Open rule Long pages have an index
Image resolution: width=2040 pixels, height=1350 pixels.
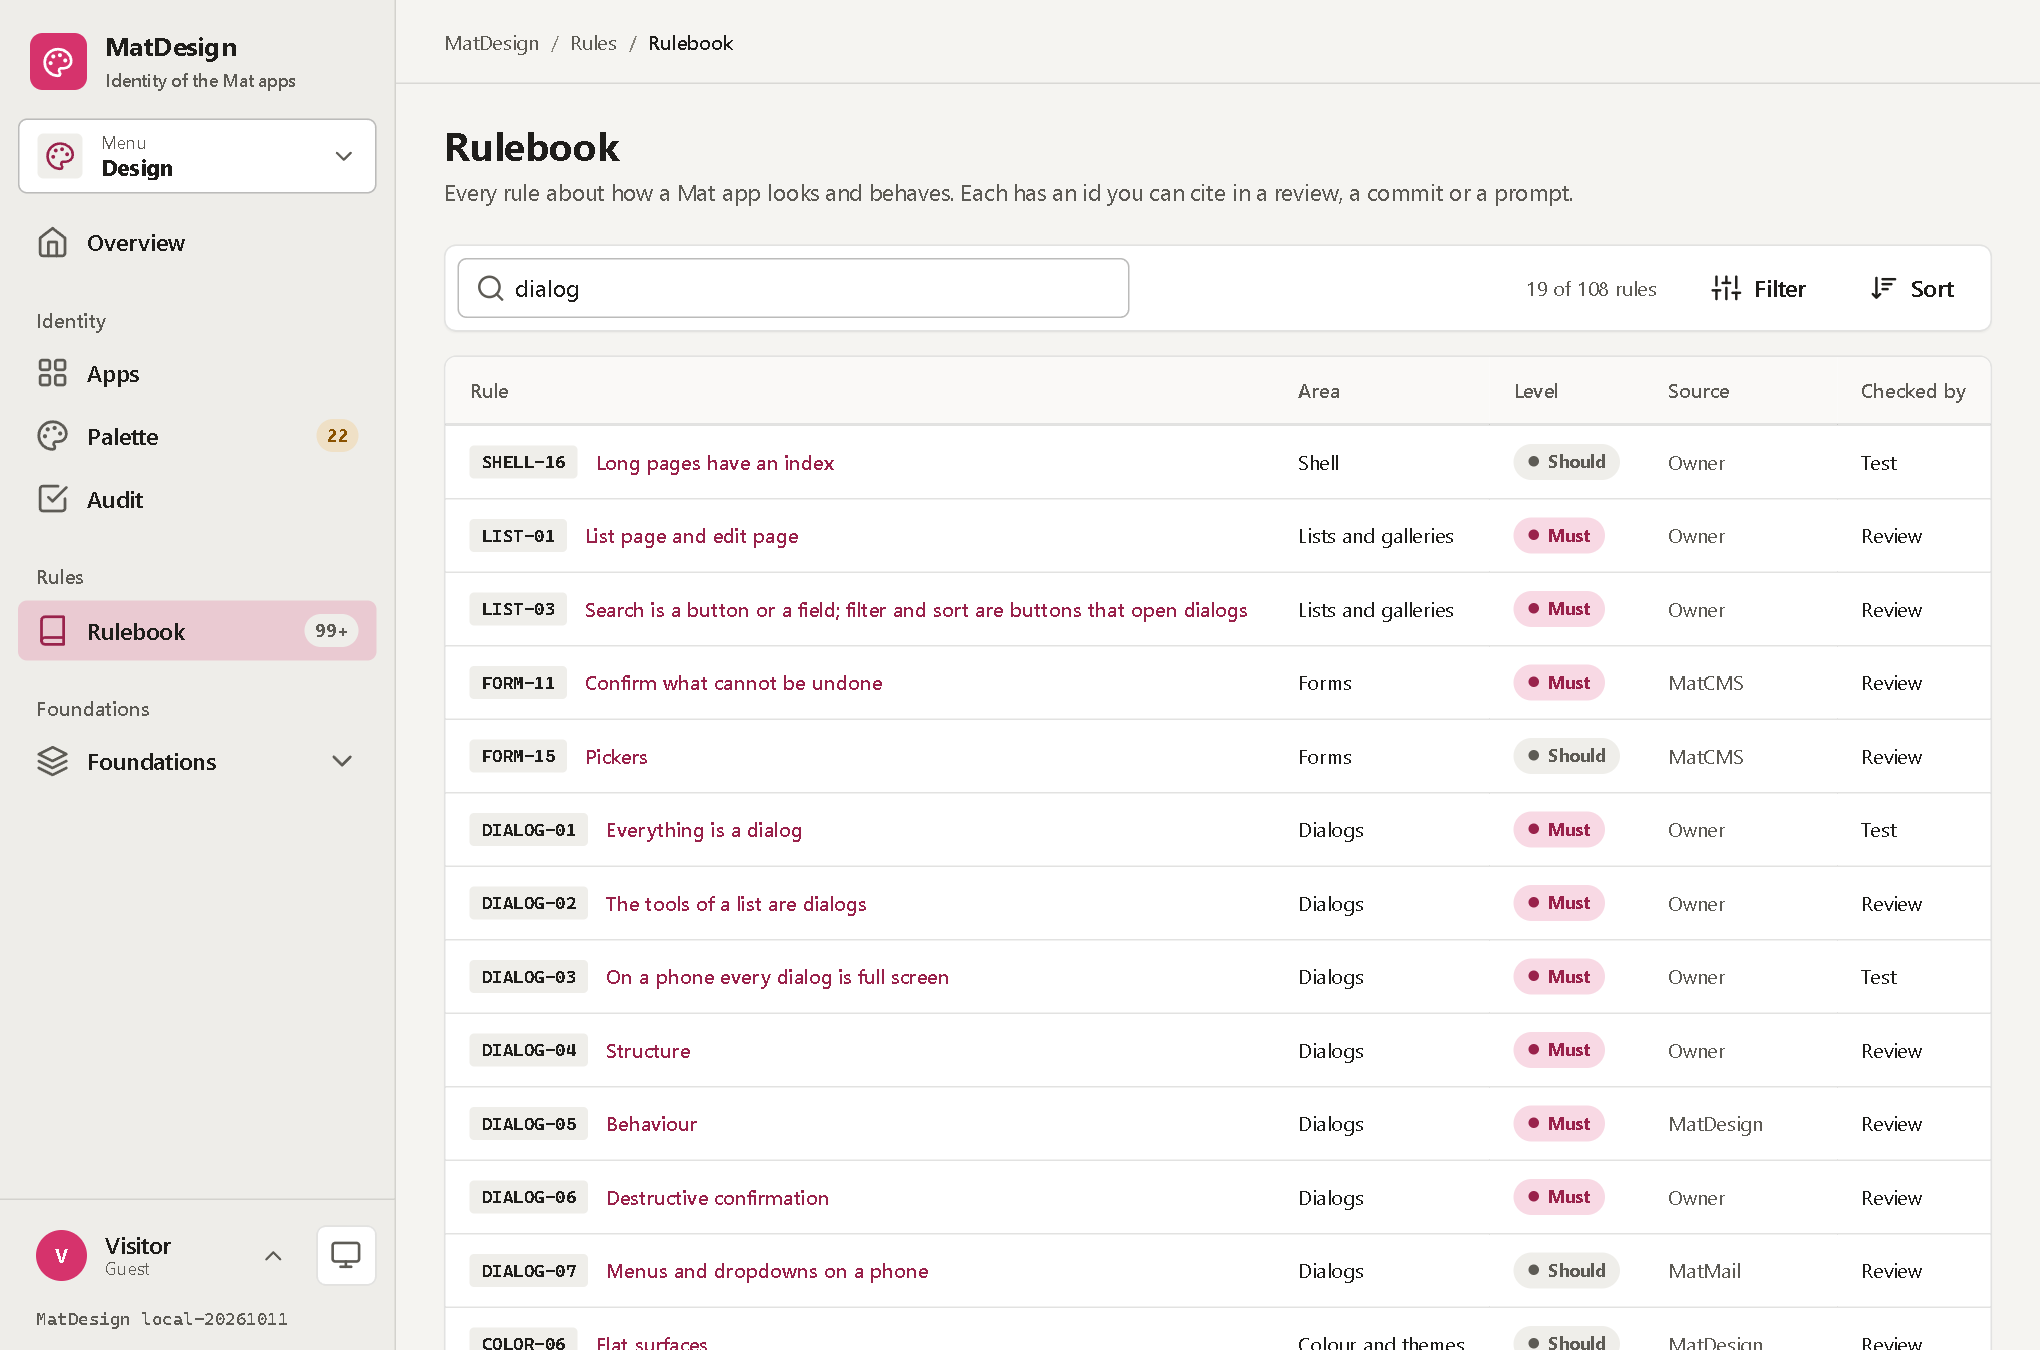pyautogui.click(x=715, y=463)
